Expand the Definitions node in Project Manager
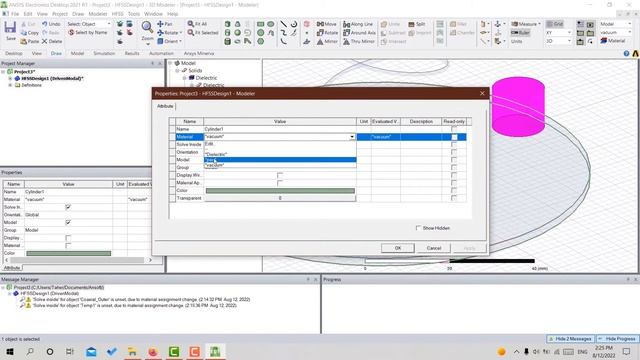The height and width of the screenshot is (360, 640). click(10, 85)
